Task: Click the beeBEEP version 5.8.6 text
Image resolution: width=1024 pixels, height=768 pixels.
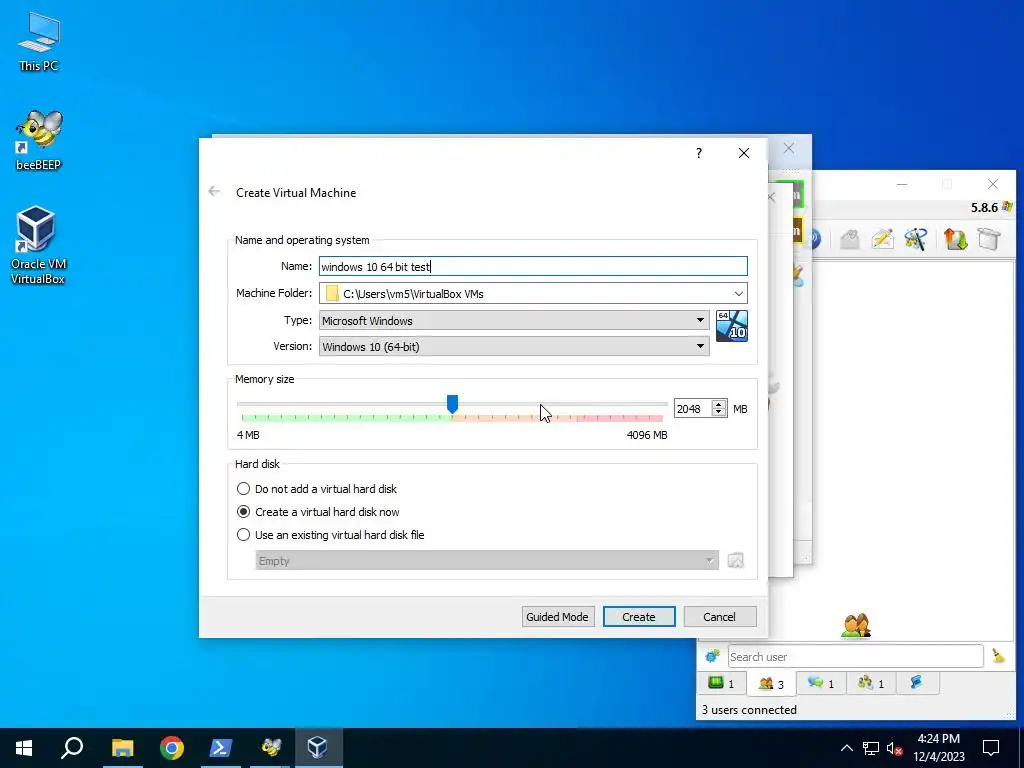Action: pyautogui.click(x=984, y=208)
